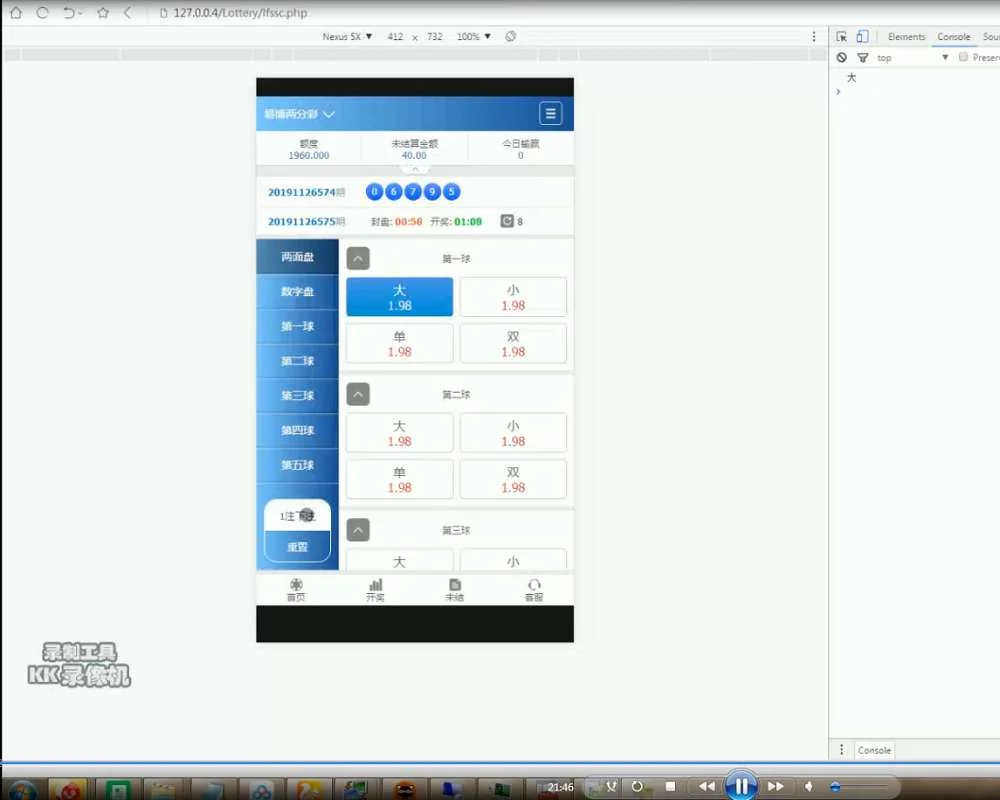1000x800 pixels.
Task: Toggle the device toolbar icon in DevTools
Action: tap(861, 35)
